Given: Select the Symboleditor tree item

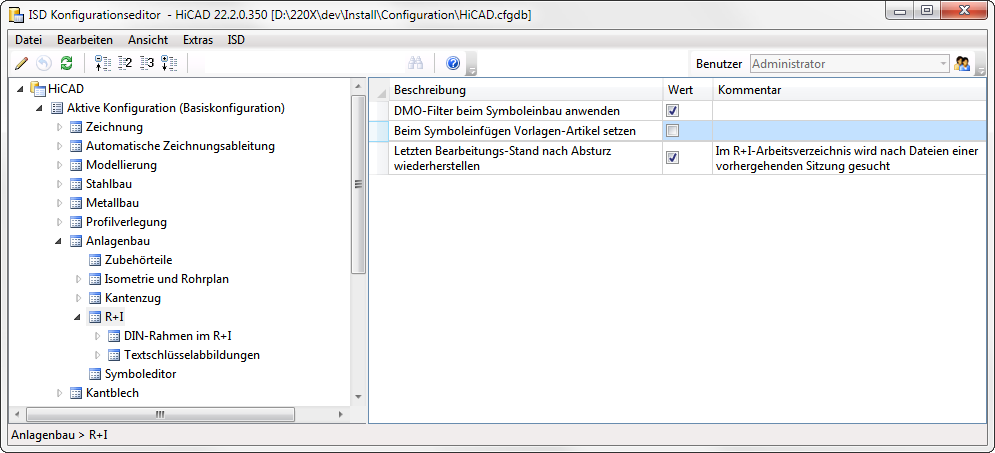Looking at the screenshot, I should [140, 374].
